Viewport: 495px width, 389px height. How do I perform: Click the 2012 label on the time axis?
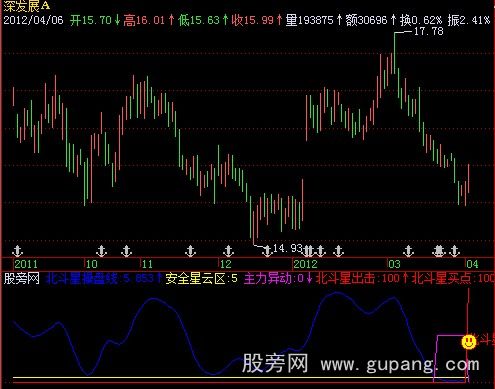pos(305,264)
